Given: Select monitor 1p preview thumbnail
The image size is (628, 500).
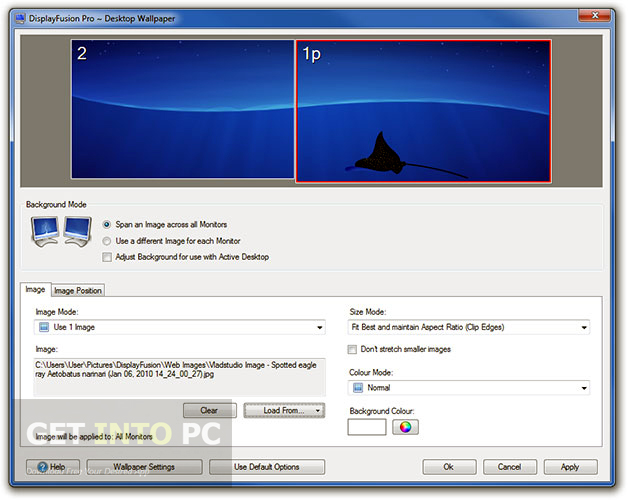Looking at the screenshot, I should pyautogui.click(x=424, y=111).
